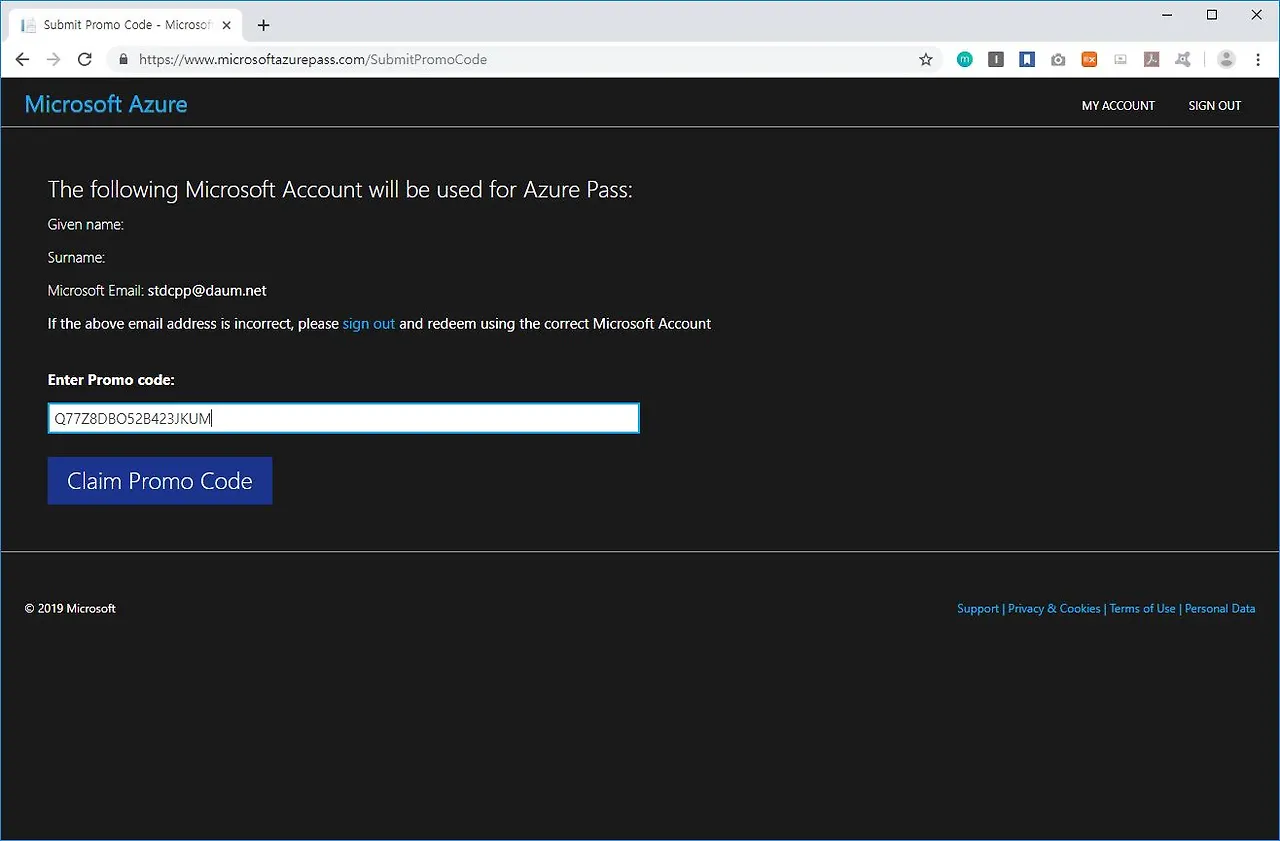Bookmark the page with the star icon
Image resolution: width=1280 pixels, height=841 pixels.
925,59
